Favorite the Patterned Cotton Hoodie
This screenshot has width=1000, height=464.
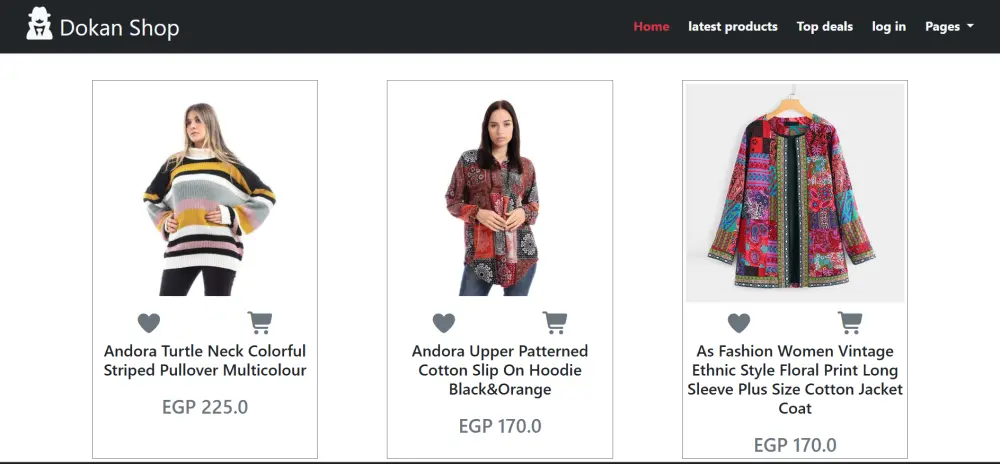(444, 323)
